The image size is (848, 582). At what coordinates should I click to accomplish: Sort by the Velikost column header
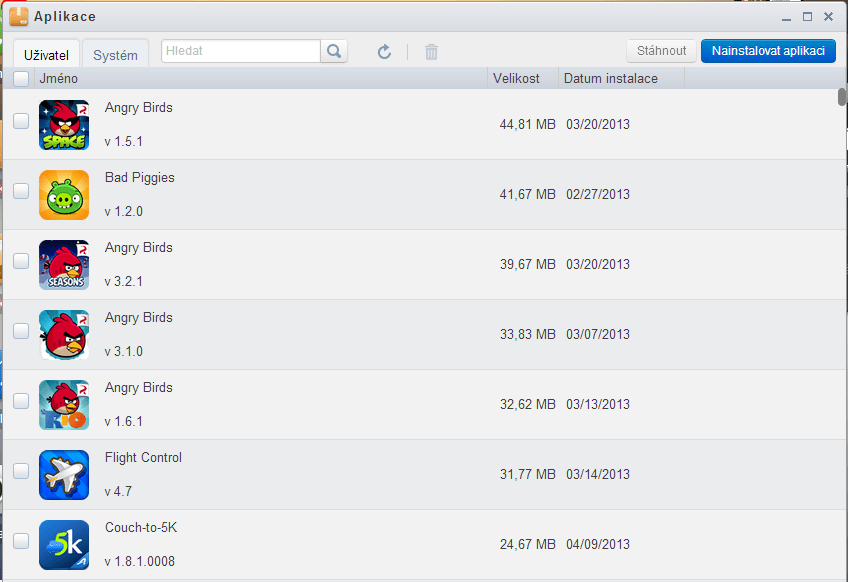click(x=523, y=79)
